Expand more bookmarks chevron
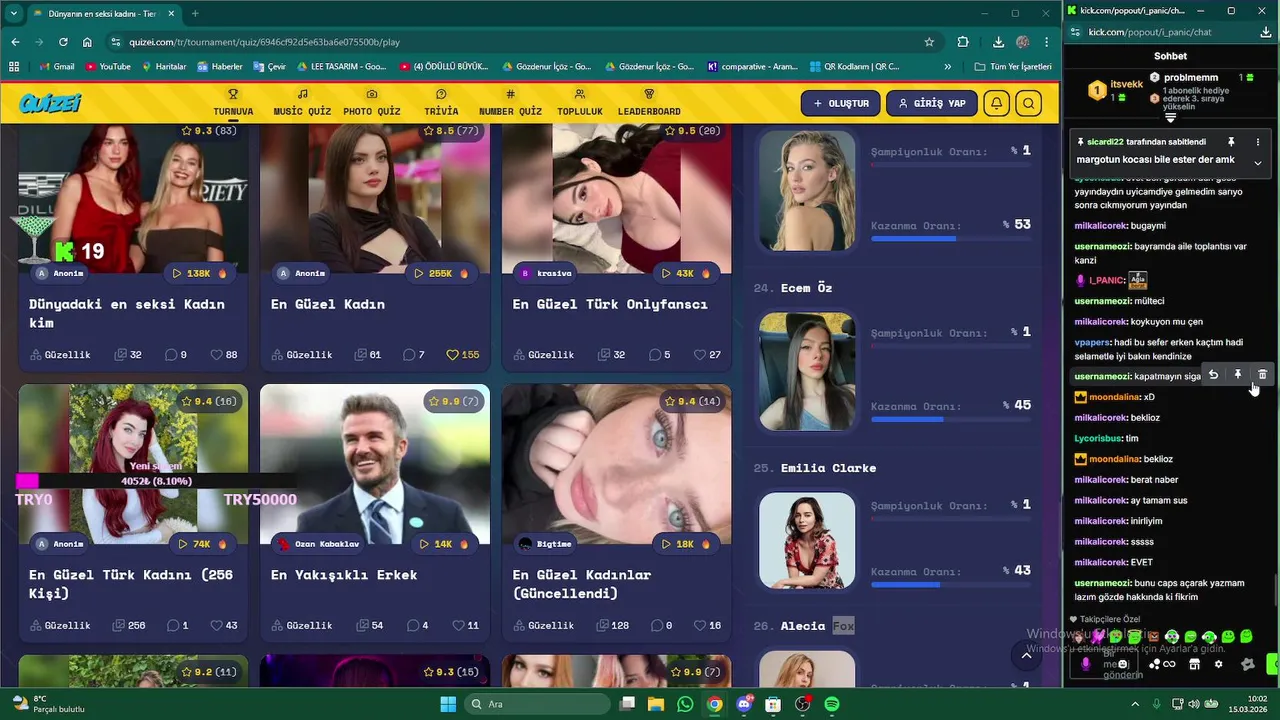1280x720 pixels. click(948, 67)
